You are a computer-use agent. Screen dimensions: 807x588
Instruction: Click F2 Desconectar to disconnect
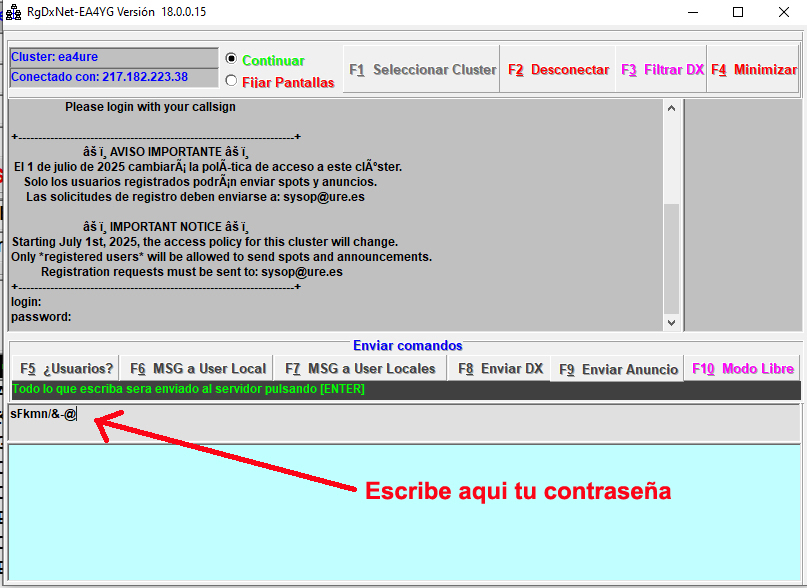558,70
